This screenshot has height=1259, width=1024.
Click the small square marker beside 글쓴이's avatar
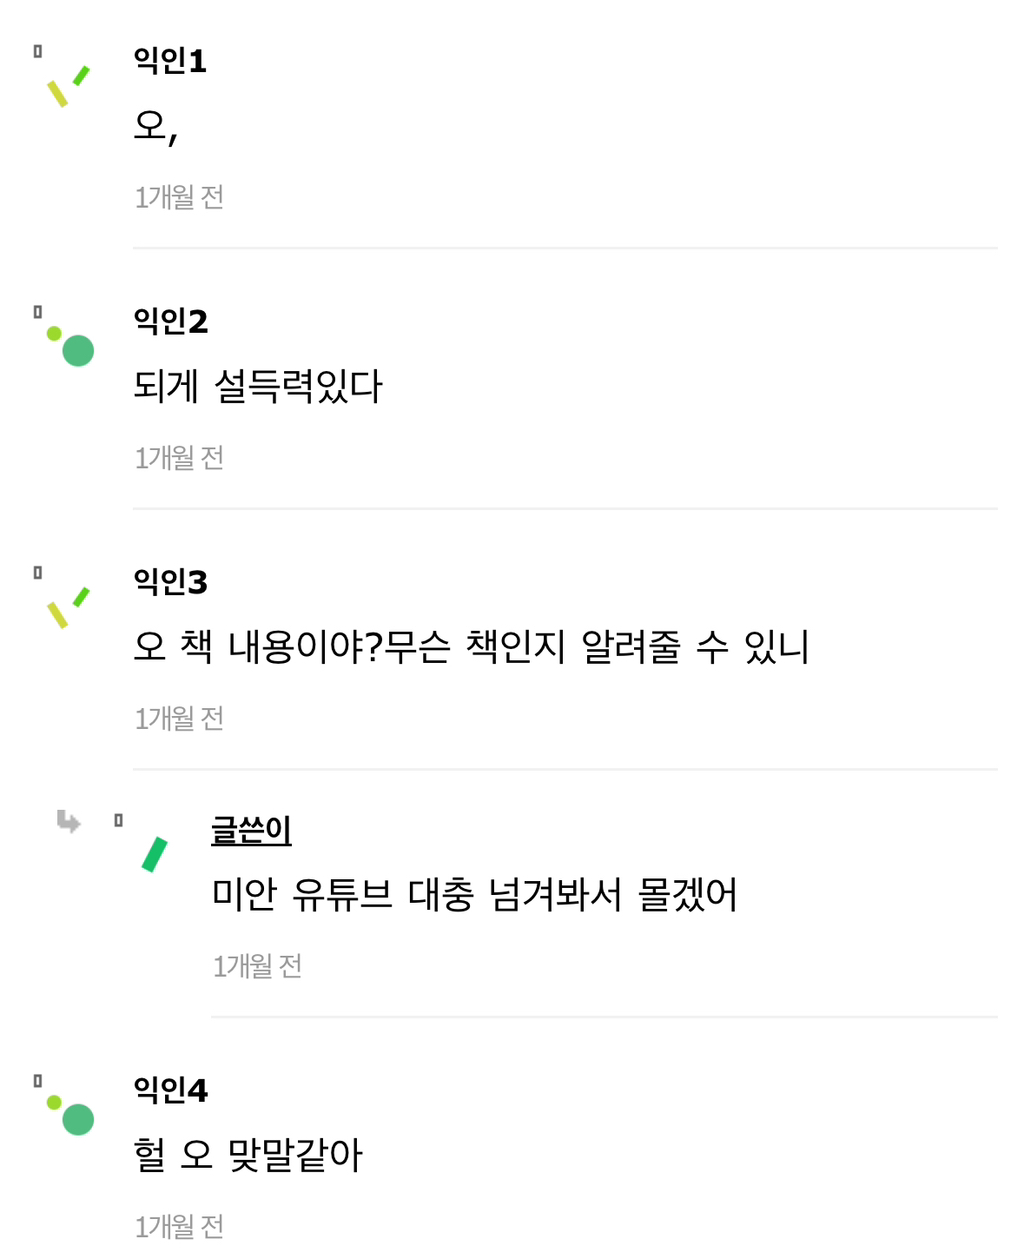(118, 820)
